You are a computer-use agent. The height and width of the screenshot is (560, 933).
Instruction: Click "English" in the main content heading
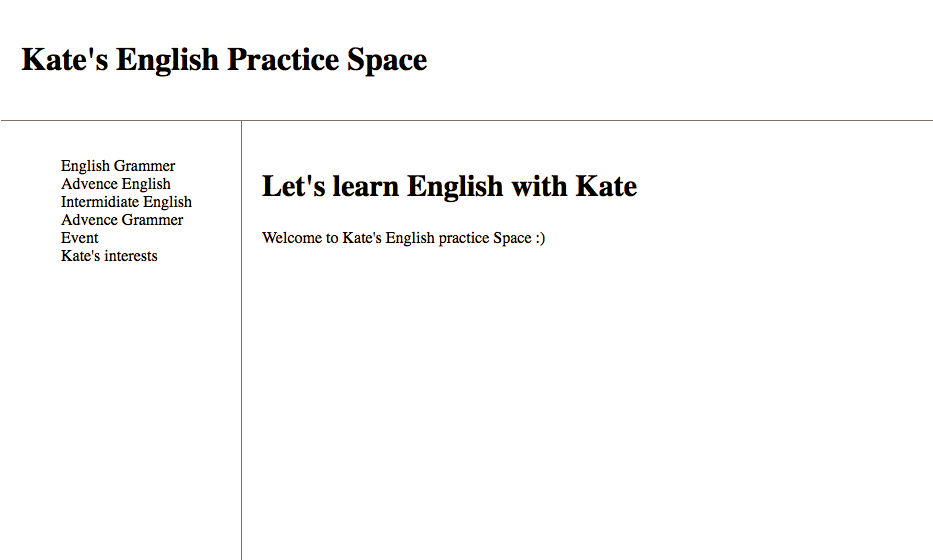click(x=455, y=187)
